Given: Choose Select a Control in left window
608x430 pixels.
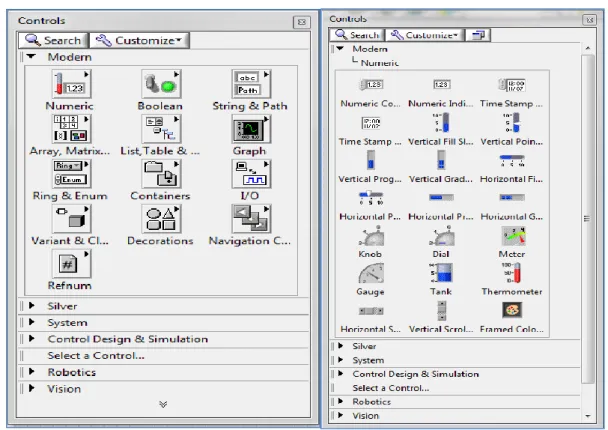Looking at the screenshot, I should point(96,356).
